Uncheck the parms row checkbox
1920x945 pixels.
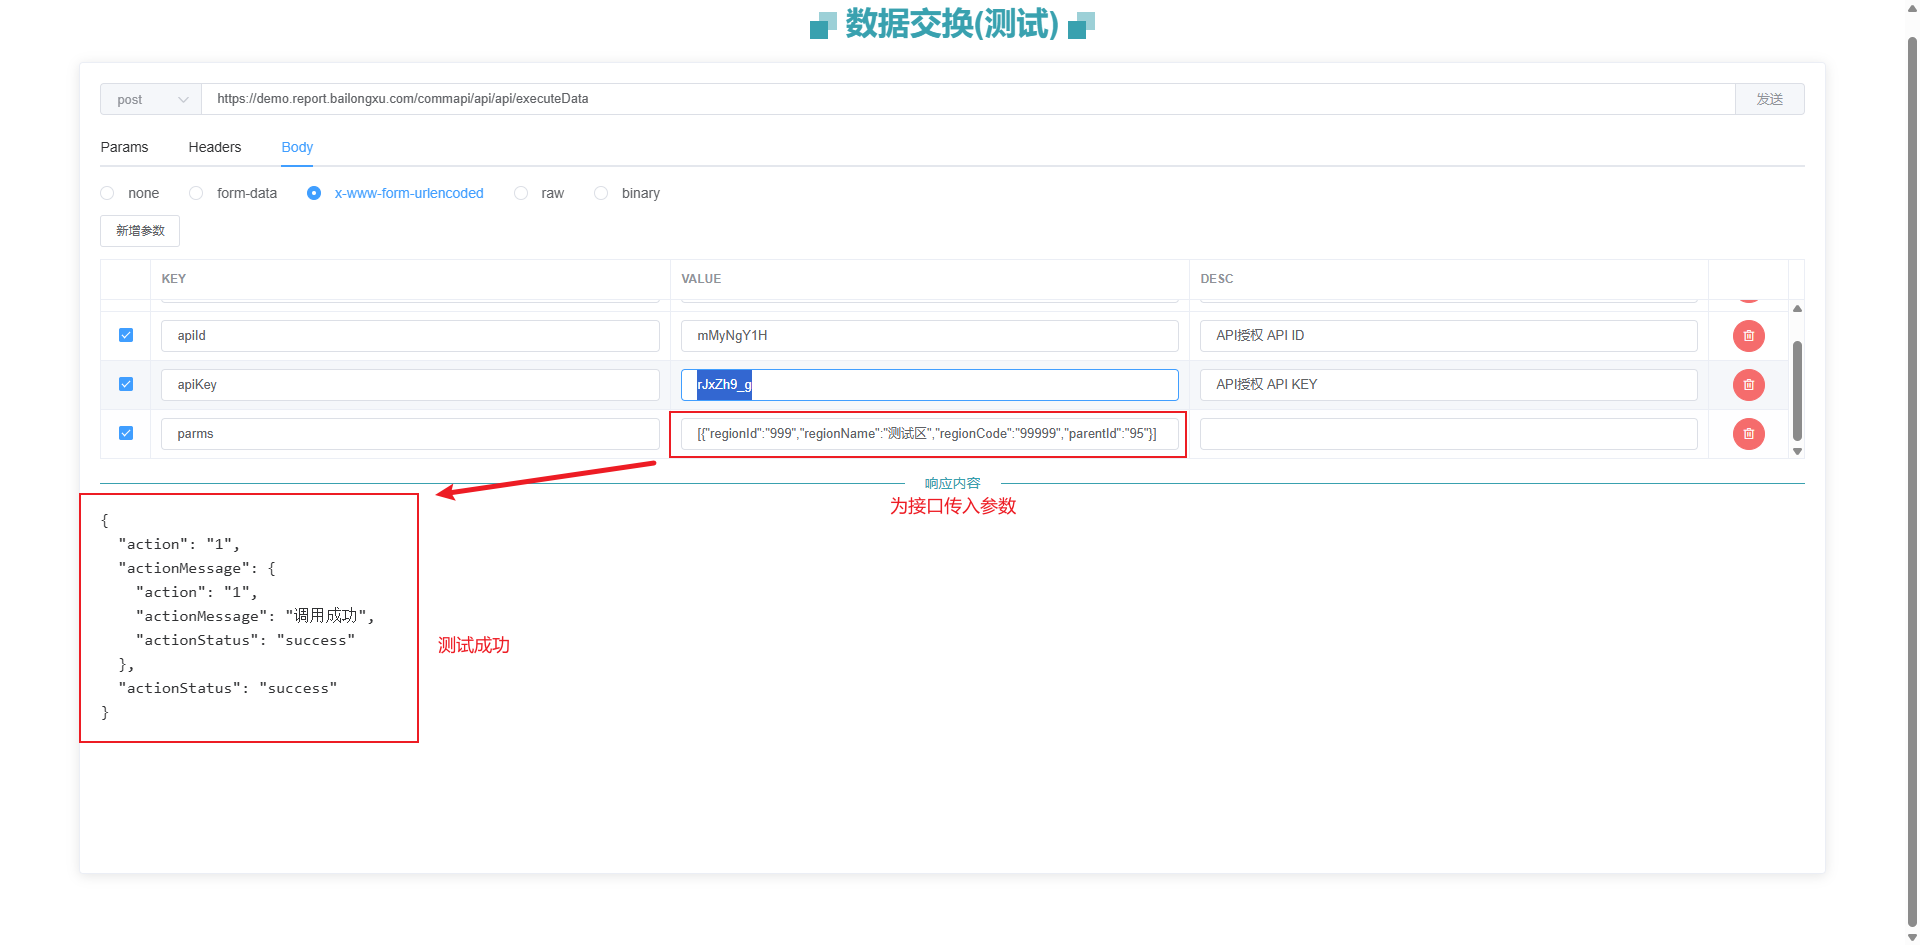click(x=126, y=433)
